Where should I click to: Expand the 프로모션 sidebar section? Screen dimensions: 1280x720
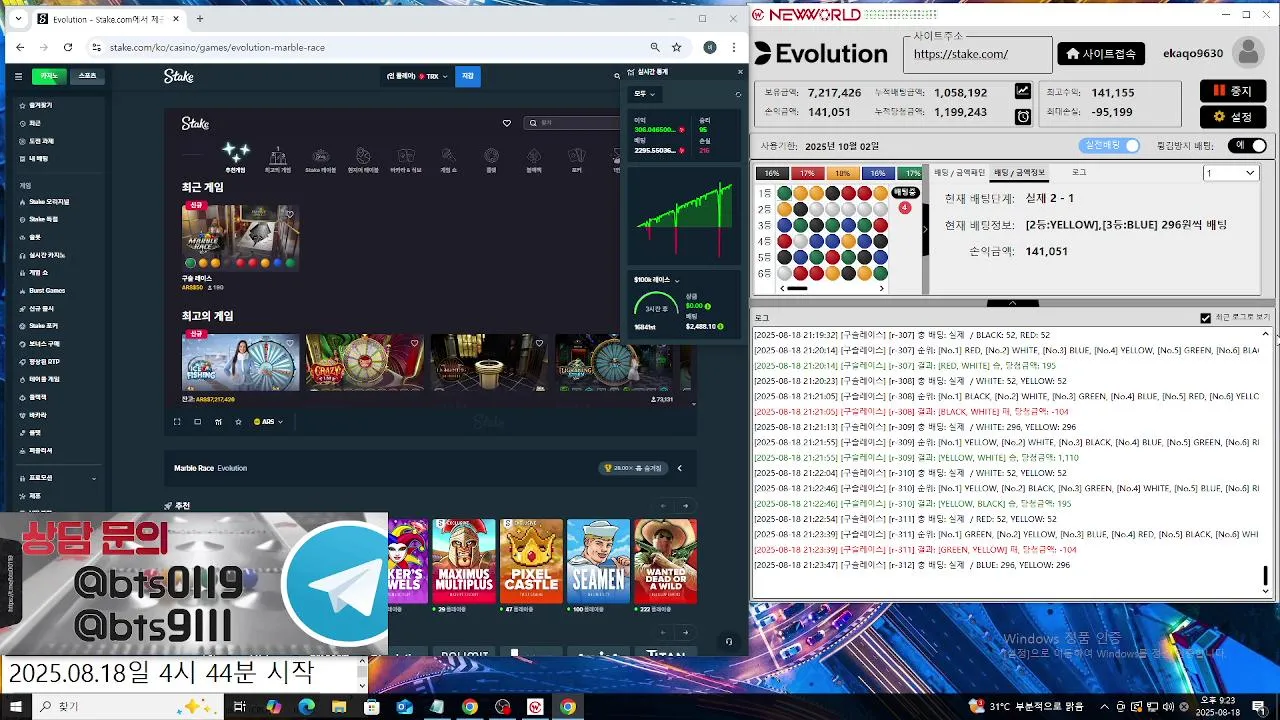click(x=60, y=478)
